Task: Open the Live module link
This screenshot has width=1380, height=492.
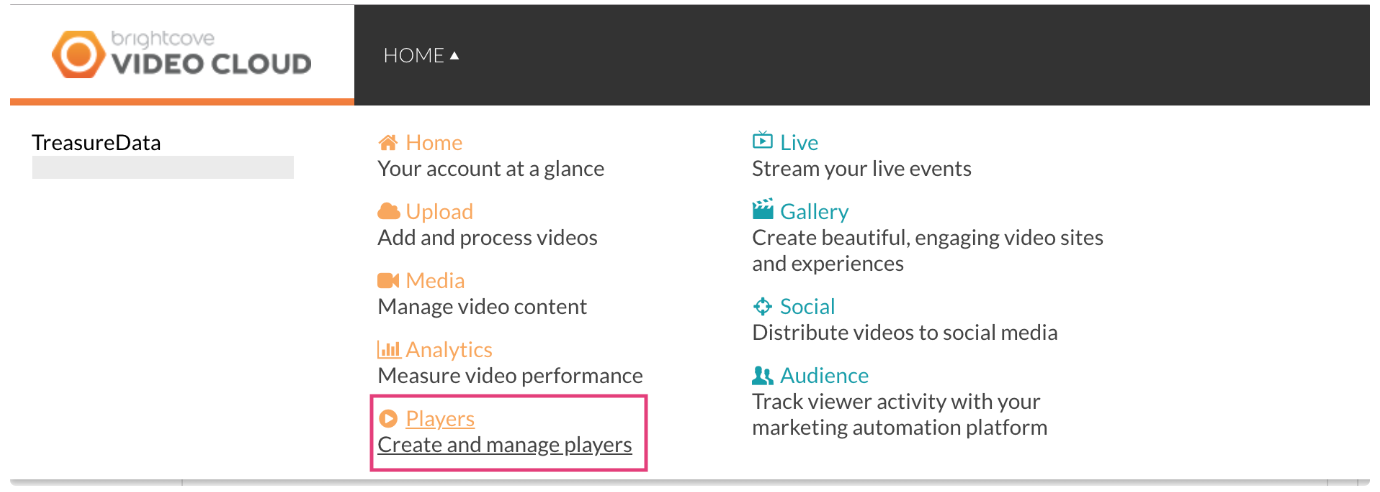Action: point(799,143)
